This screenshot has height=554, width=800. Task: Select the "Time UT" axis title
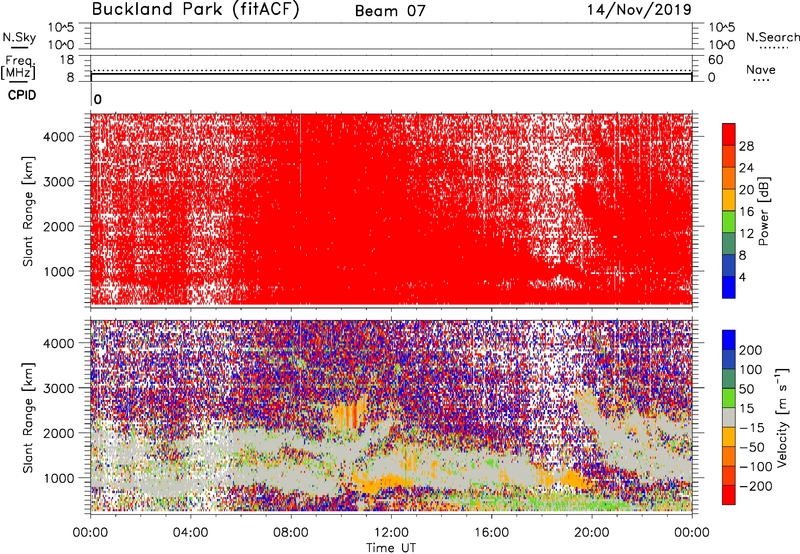pyautogui.click(x=391, y=548)
